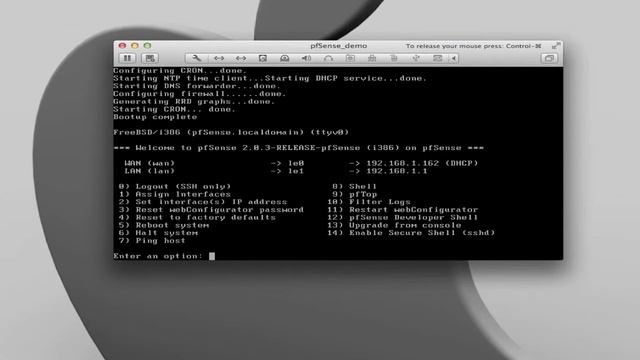Click '2) Set interface(s) IP address' line
The width and height of the screenshot is (640, 360).
pos(203,202)
